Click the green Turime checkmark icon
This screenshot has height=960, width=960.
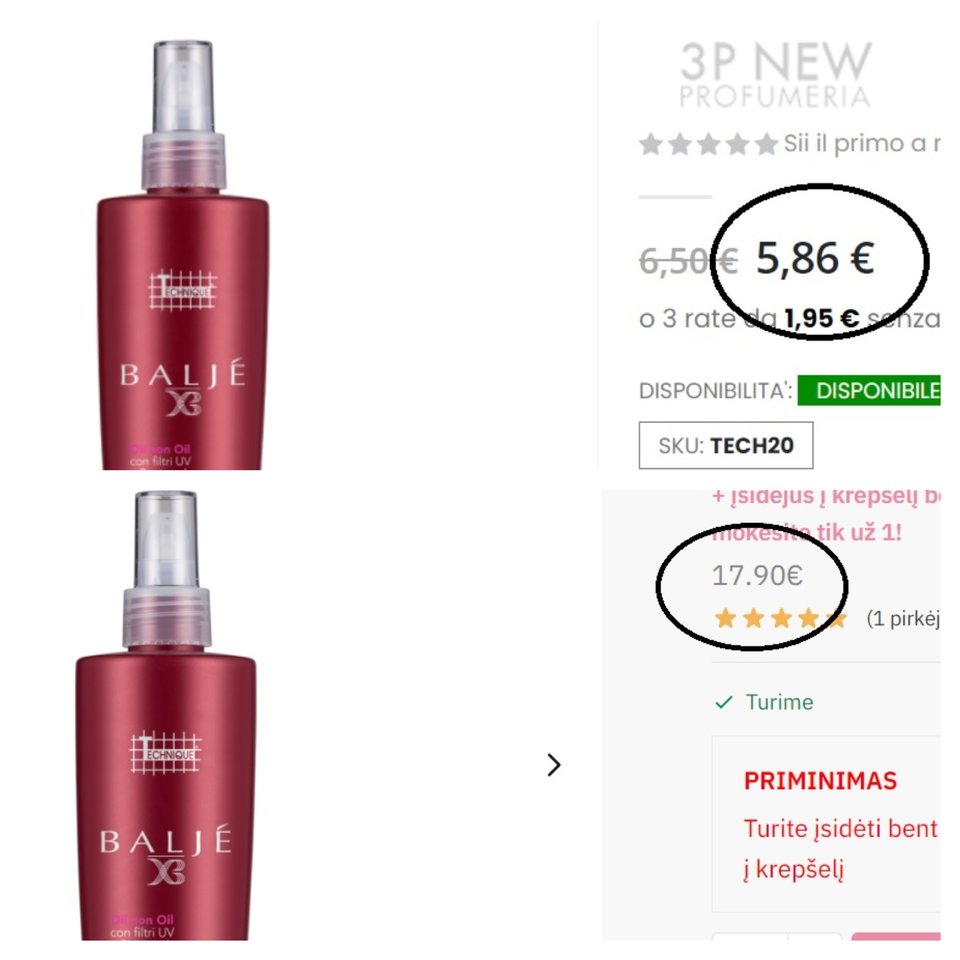(x=724, y=702)
